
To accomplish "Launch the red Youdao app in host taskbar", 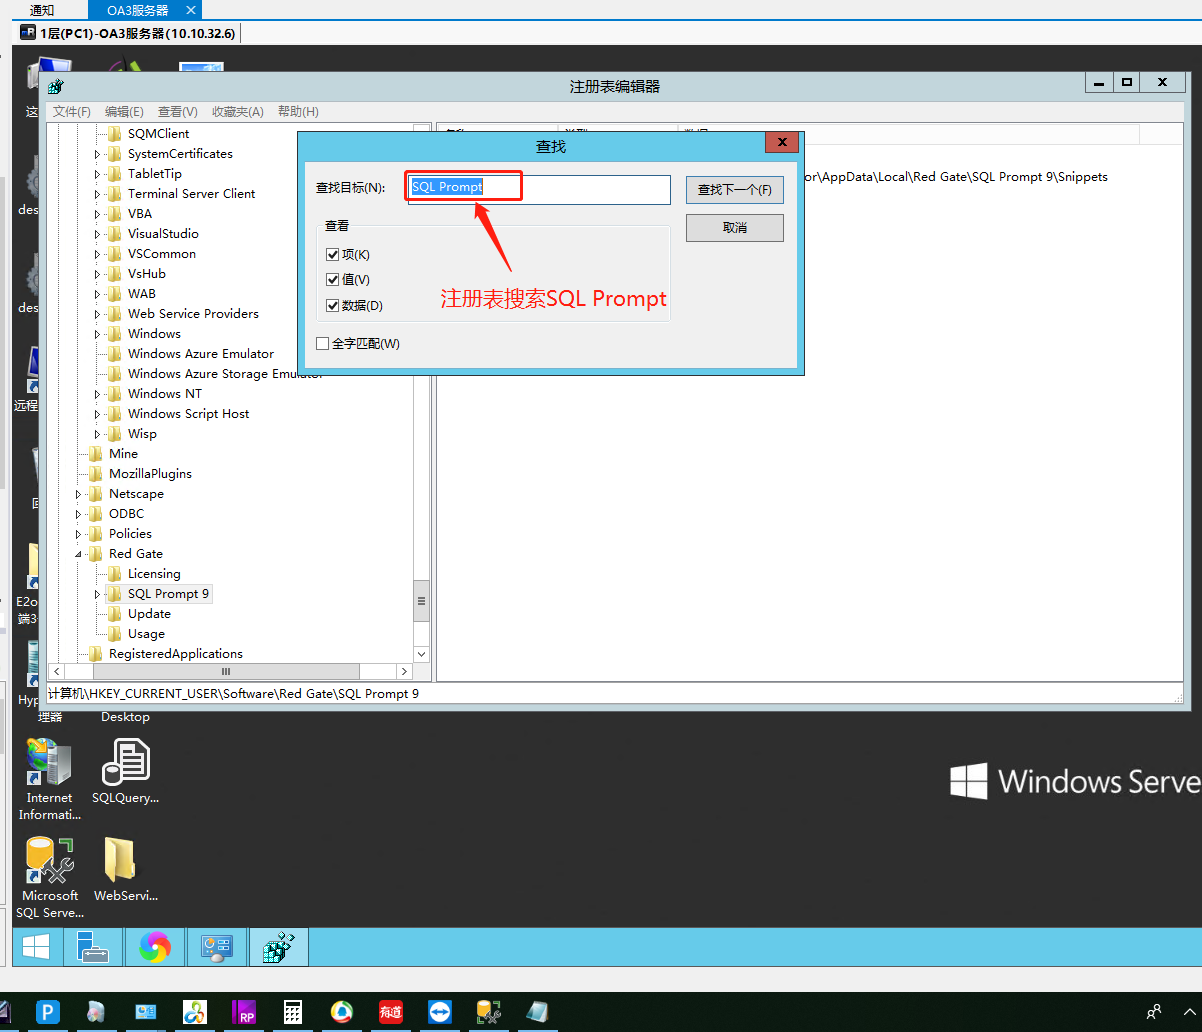I will tap(391, 1012).
